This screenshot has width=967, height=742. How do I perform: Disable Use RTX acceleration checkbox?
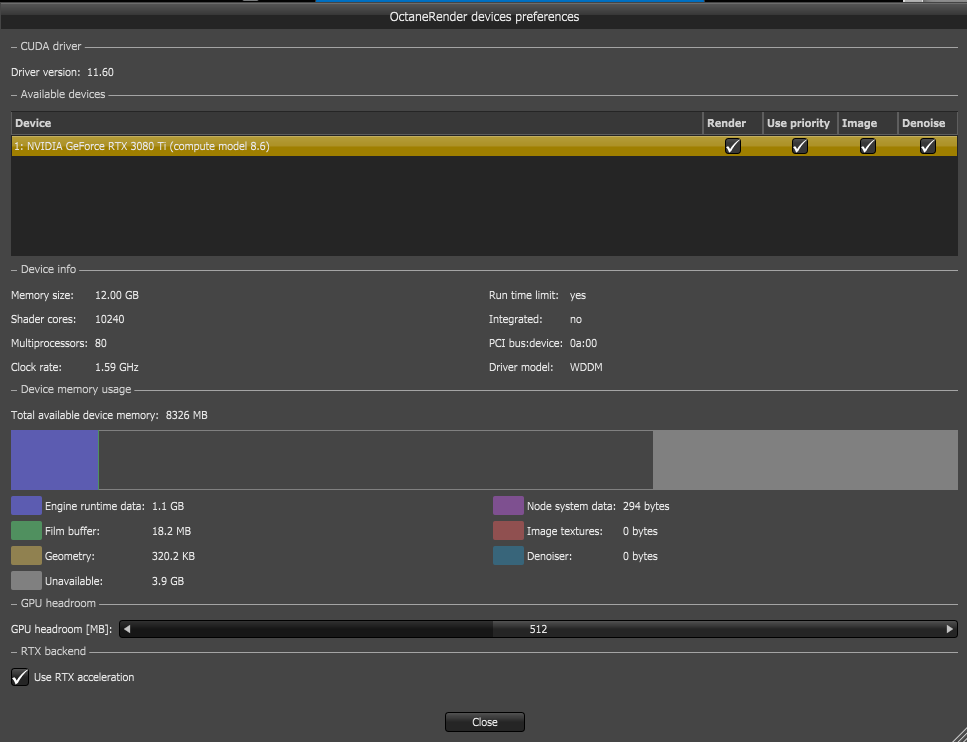[20, 677]
